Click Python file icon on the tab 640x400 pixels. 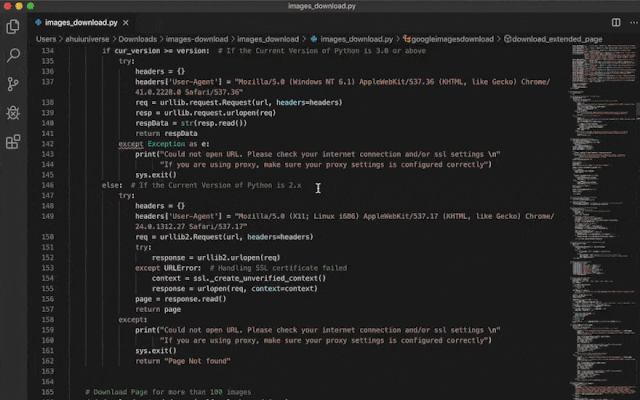point(38,22)
